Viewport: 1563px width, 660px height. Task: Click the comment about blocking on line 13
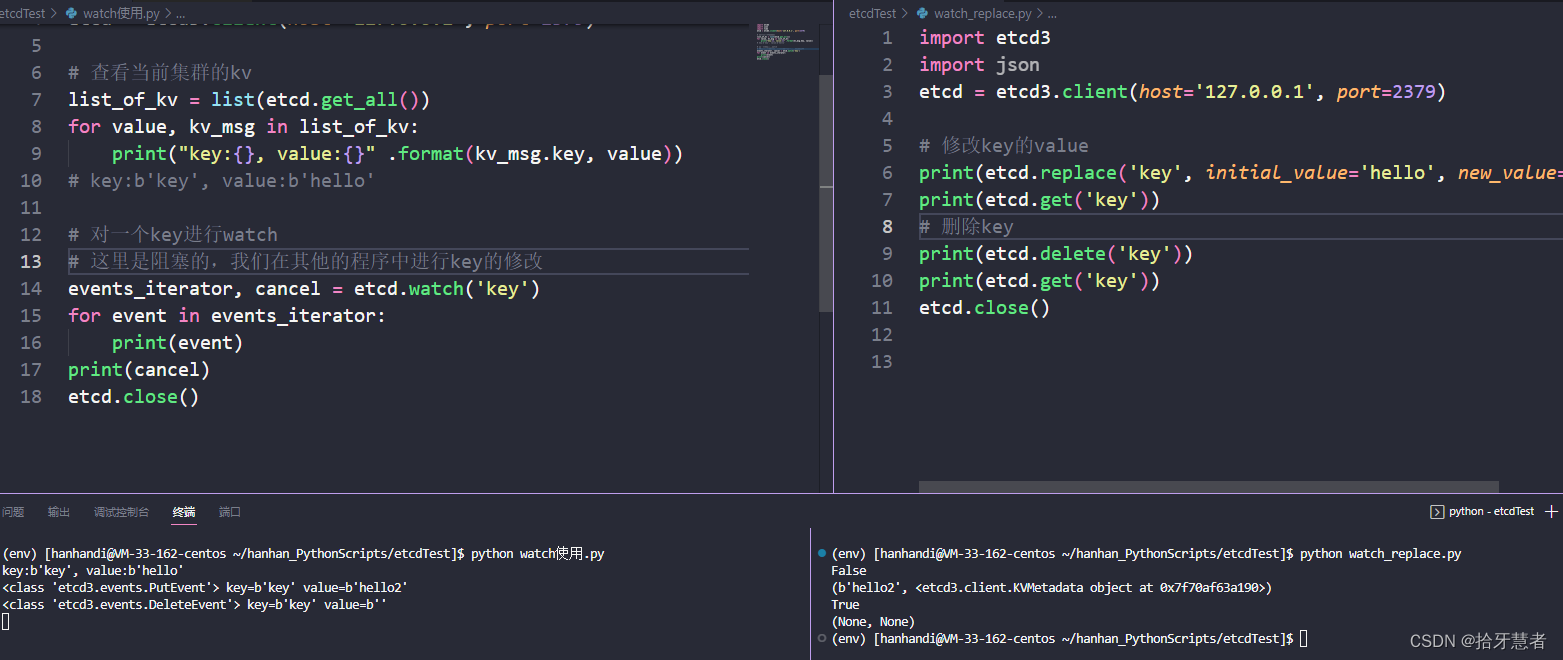pyautogui.click(x=306, y=262)
